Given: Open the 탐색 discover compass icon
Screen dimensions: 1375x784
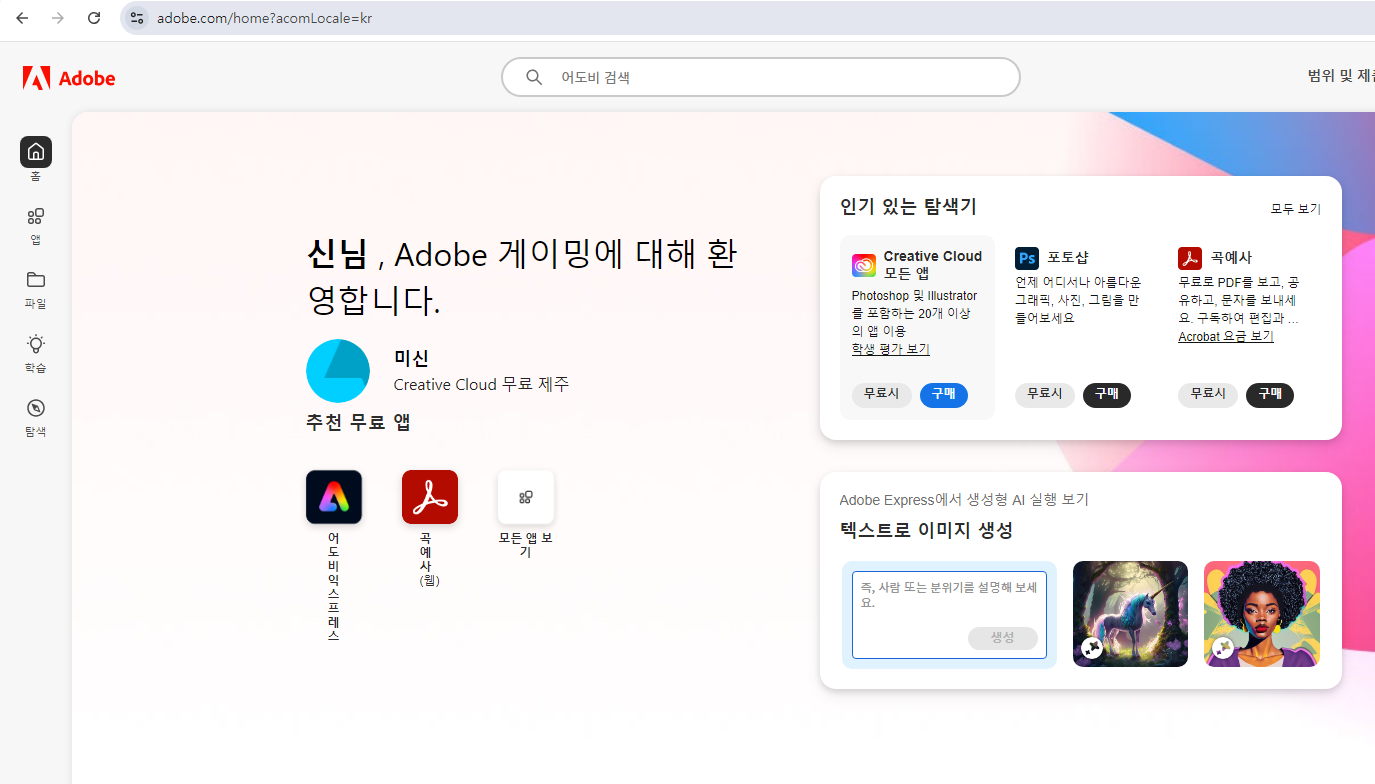Looking at the screenshot, I should (36, 408).
